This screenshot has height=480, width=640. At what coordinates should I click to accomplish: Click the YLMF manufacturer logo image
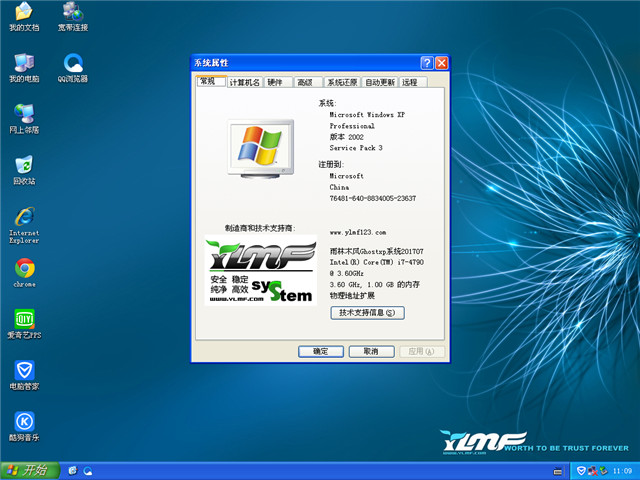click(x=261, y=270)
